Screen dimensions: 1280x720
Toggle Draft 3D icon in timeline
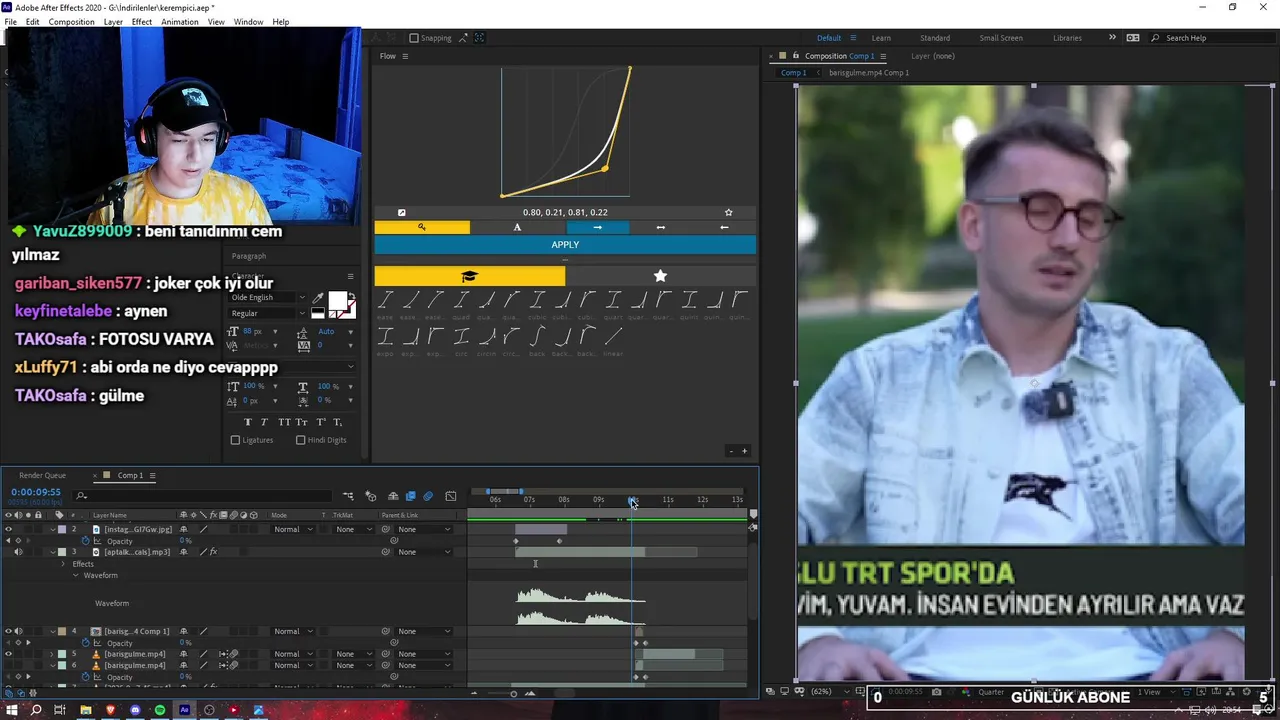click(371, 496)
